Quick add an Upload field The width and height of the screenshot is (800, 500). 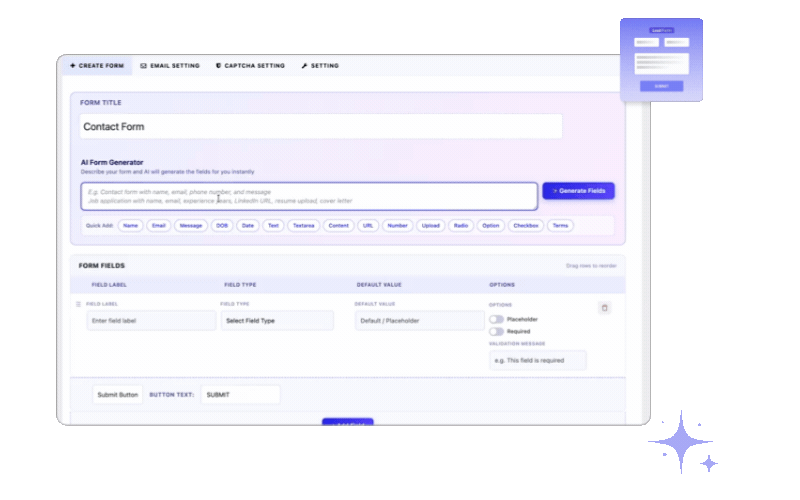coord(431,226)
